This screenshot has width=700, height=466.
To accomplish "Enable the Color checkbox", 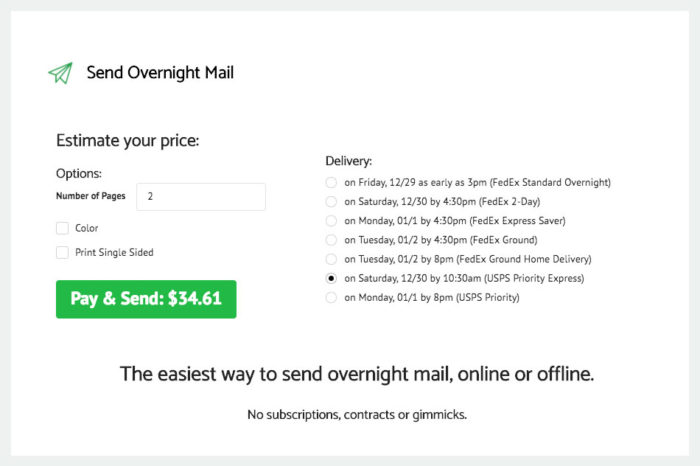I will point(62,228).
